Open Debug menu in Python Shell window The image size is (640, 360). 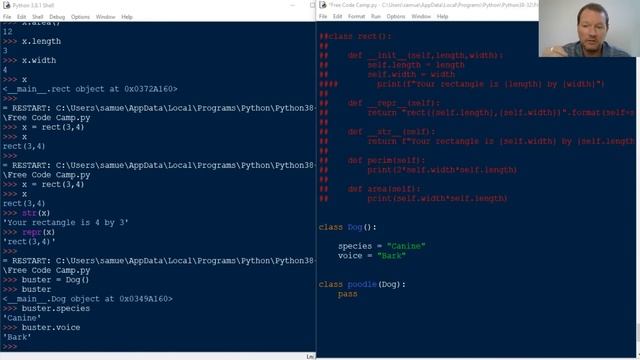click(x=57, y=17)
